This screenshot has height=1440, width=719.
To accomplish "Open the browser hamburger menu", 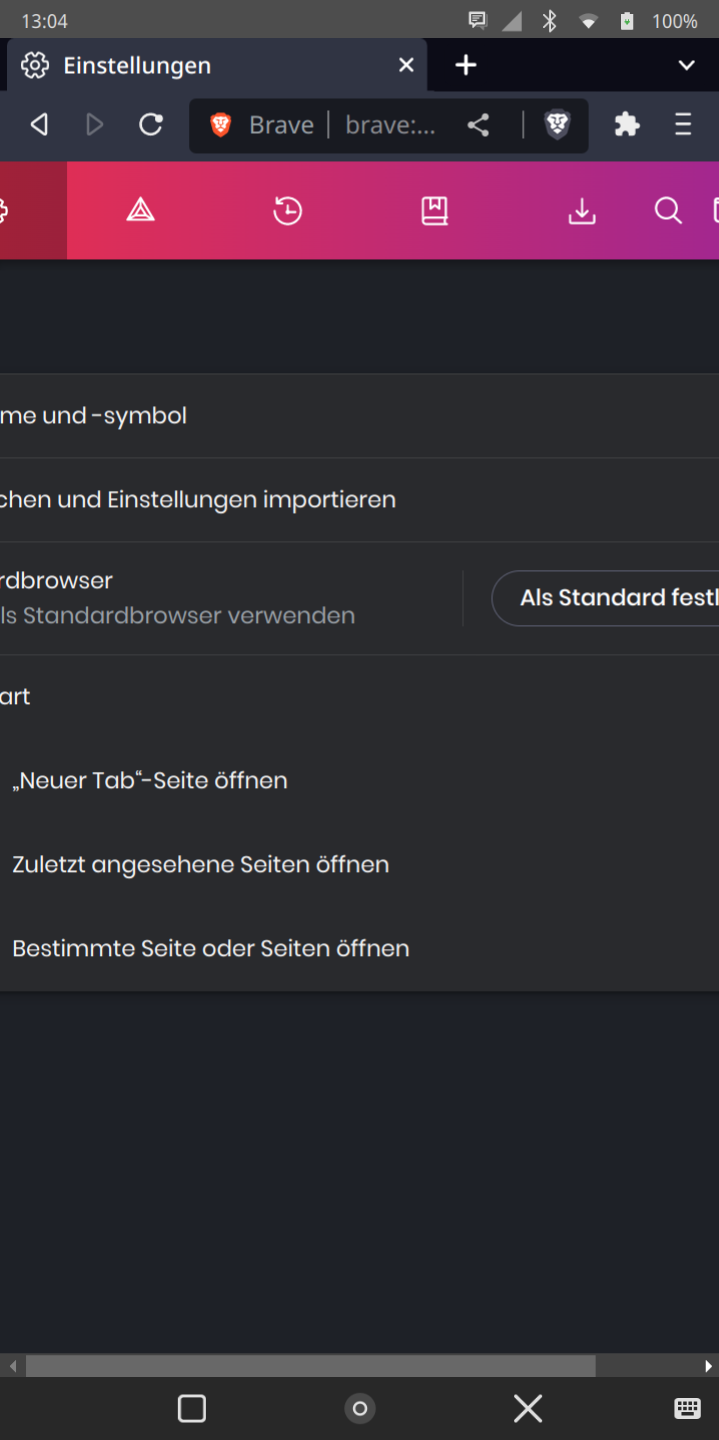I will (x=682, y=125).
